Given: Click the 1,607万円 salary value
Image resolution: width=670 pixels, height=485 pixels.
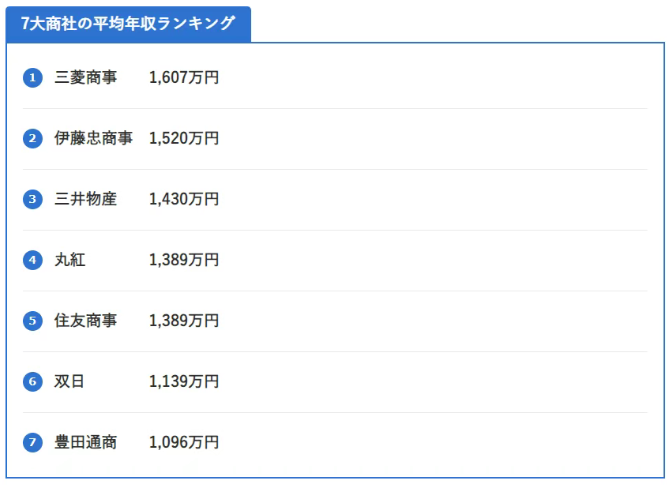Looking at the screenshot, I should click(183, 78).
